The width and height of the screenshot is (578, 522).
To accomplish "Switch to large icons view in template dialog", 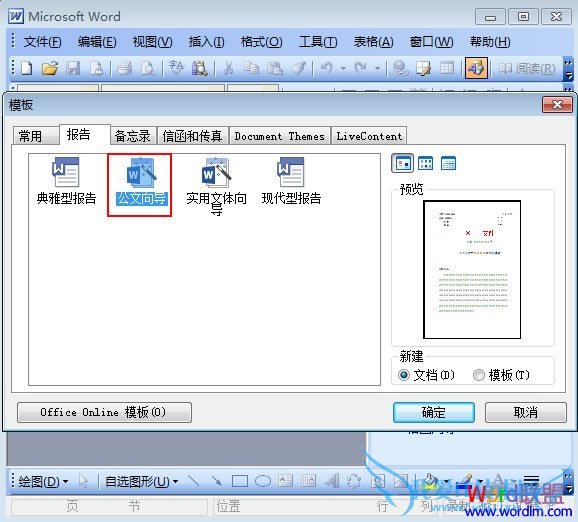I will tap(403, 163).
